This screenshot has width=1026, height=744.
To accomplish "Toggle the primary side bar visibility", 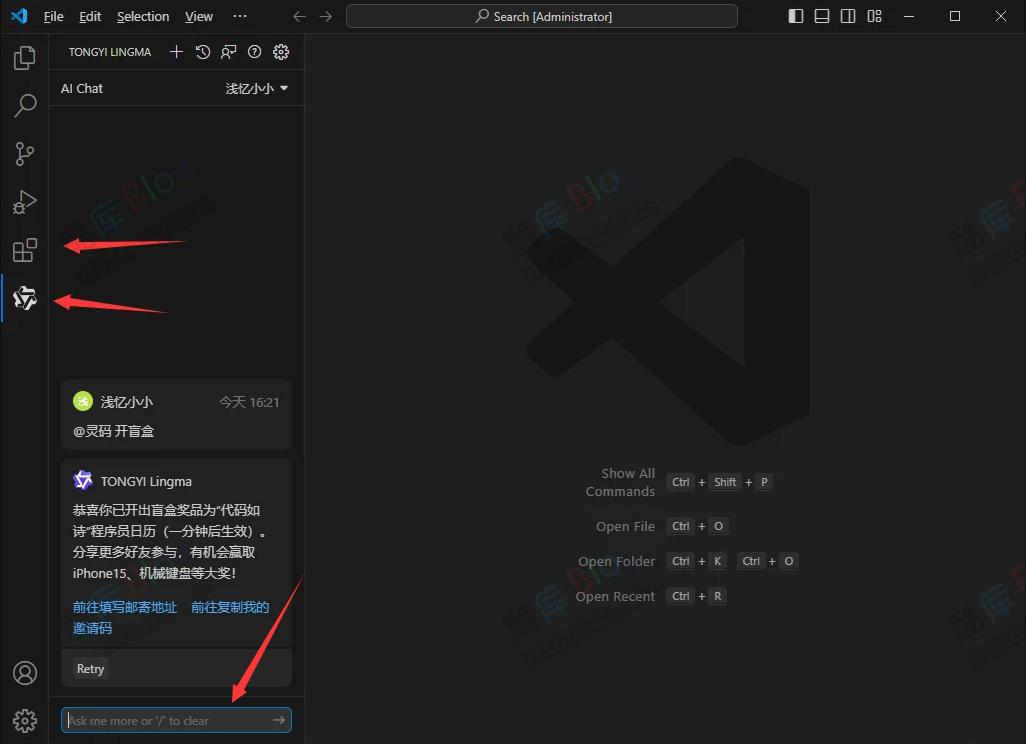I will 796,16.
